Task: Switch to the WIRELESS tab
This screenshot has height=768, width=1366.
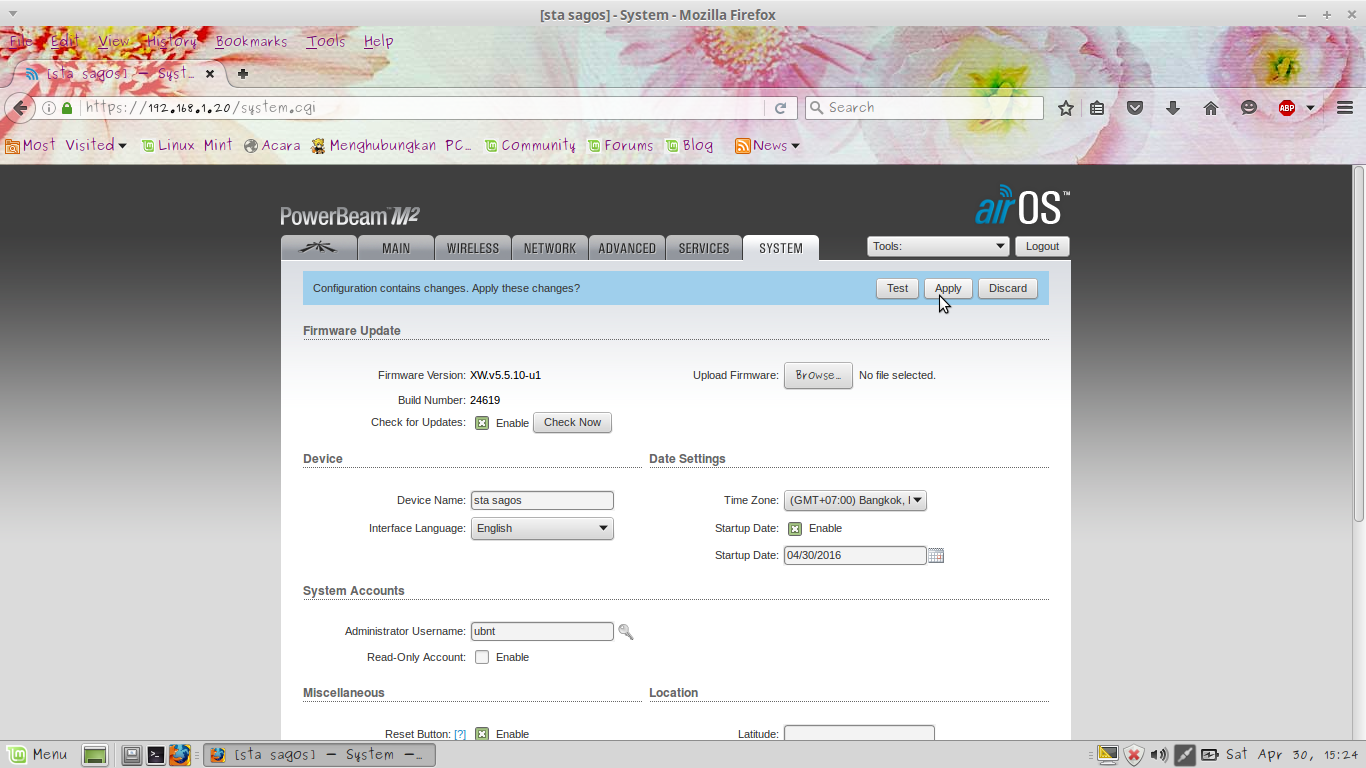Action: click(x=472, y=247)
